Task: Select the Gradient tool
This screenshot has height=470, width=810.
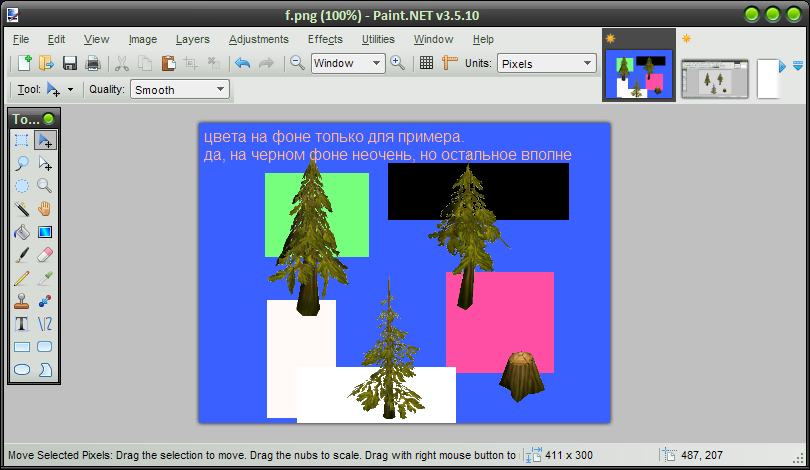Action: pos(45,232)
